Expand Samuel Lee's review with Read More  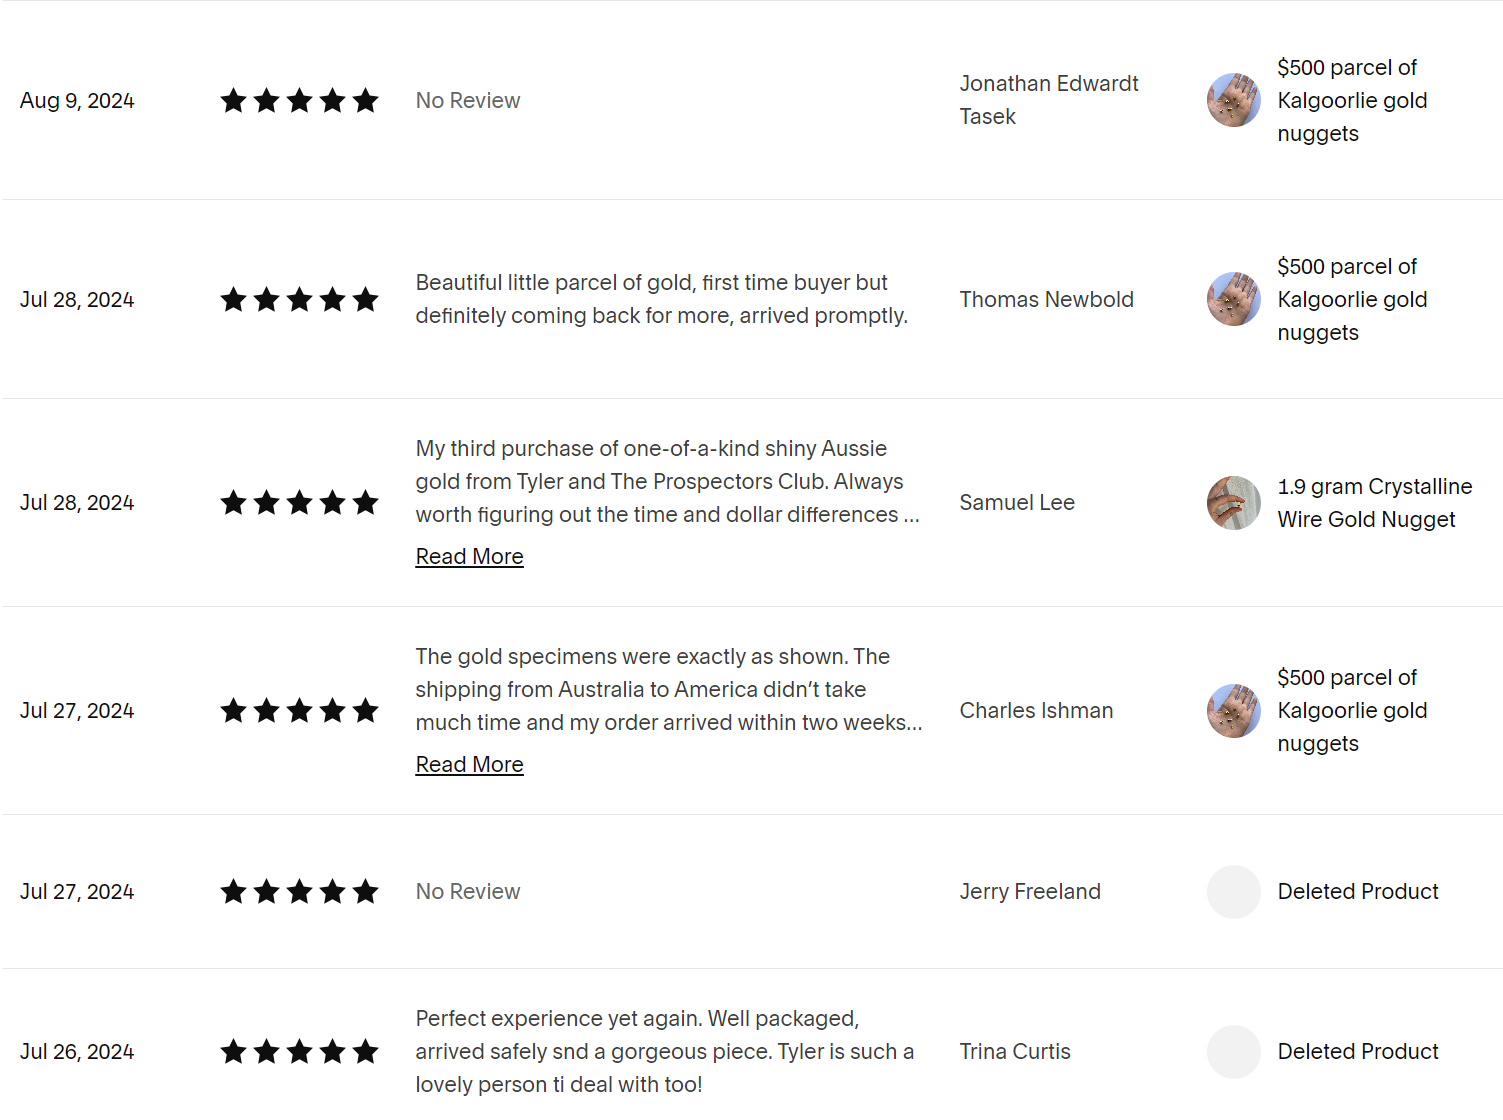(469, 557)
